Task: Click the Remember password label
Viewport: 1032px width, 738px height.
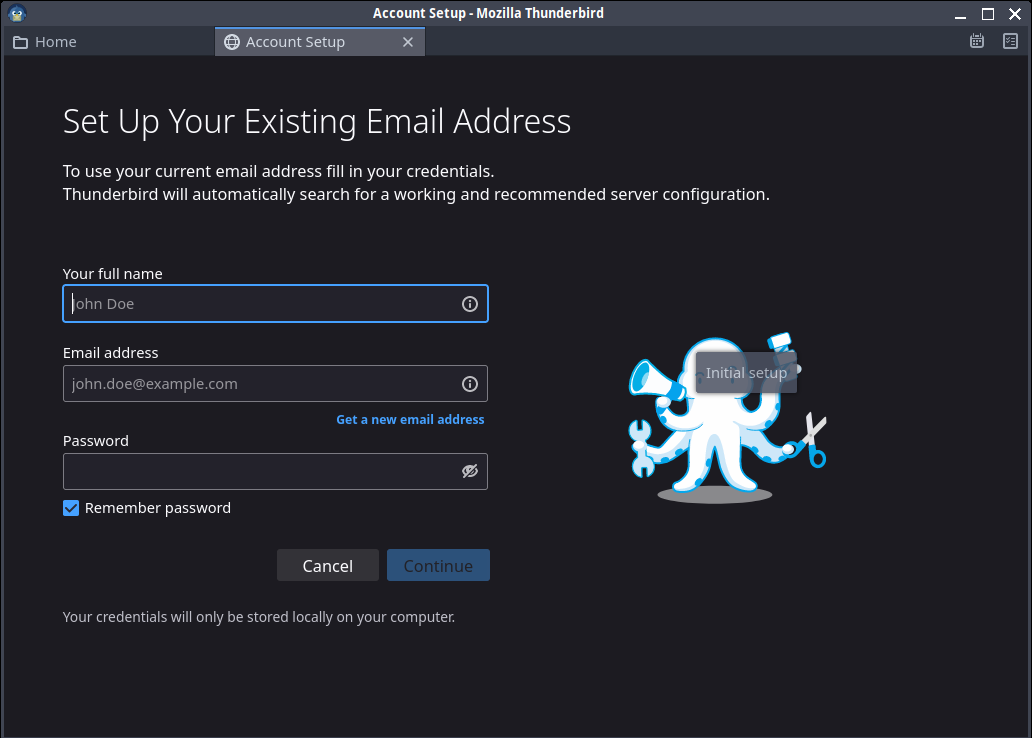Action: point(158,508)
